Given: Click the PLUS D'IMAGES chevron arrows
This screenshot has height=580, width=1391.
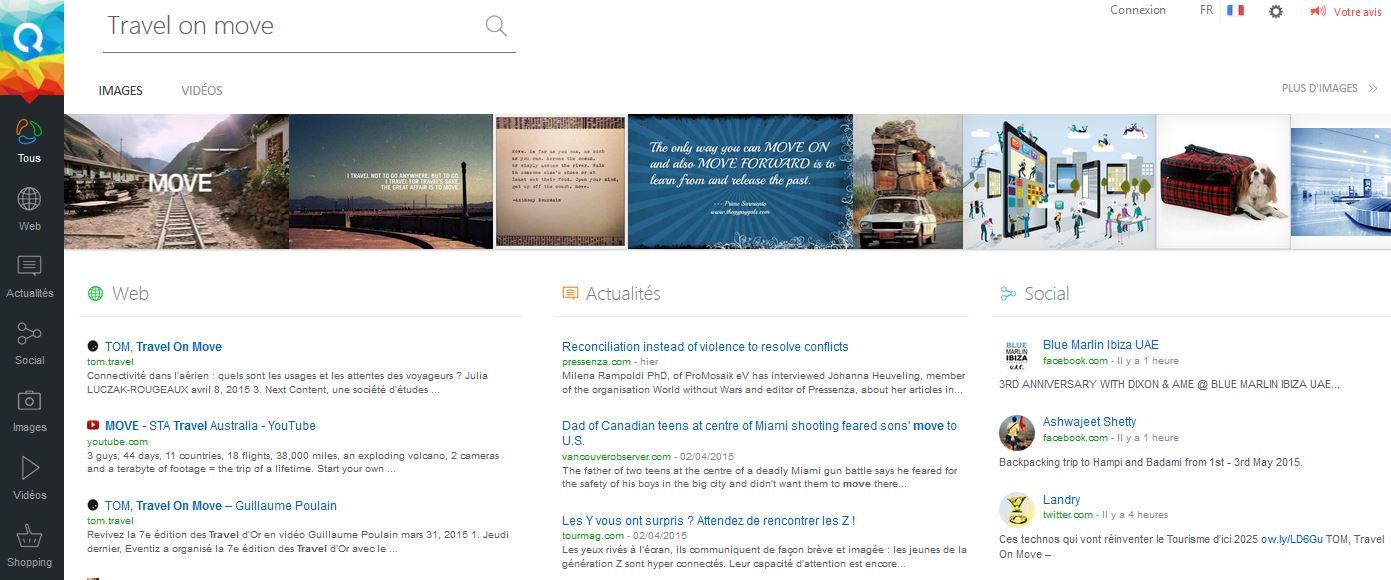Looking at the screenshot, I should [x=1373, y=89].
